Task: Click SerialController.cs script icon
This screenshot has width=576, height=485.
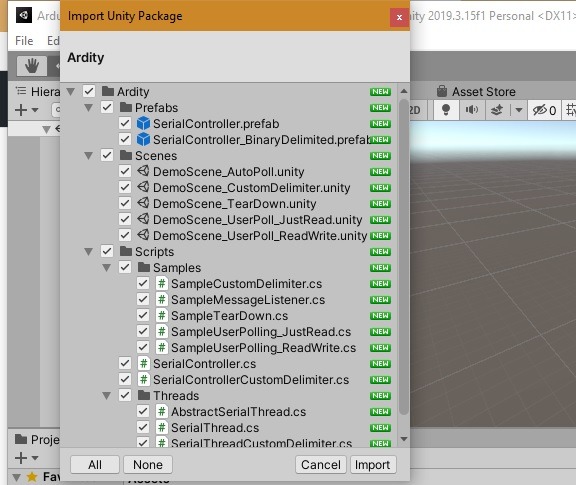Action: (144, 364)
